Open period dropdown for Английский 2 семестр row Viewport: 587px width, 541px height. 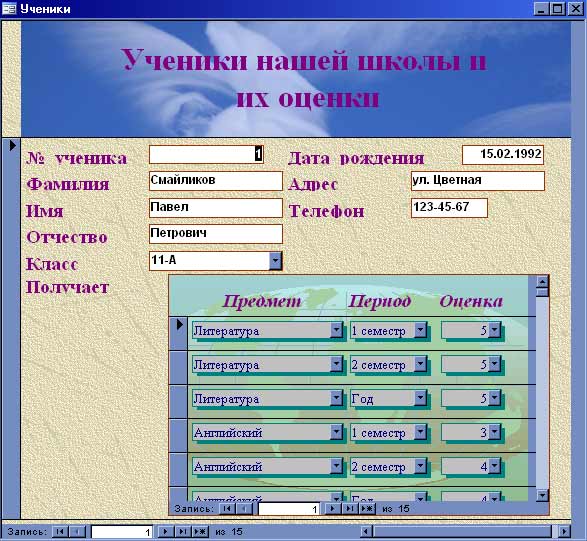420,466
